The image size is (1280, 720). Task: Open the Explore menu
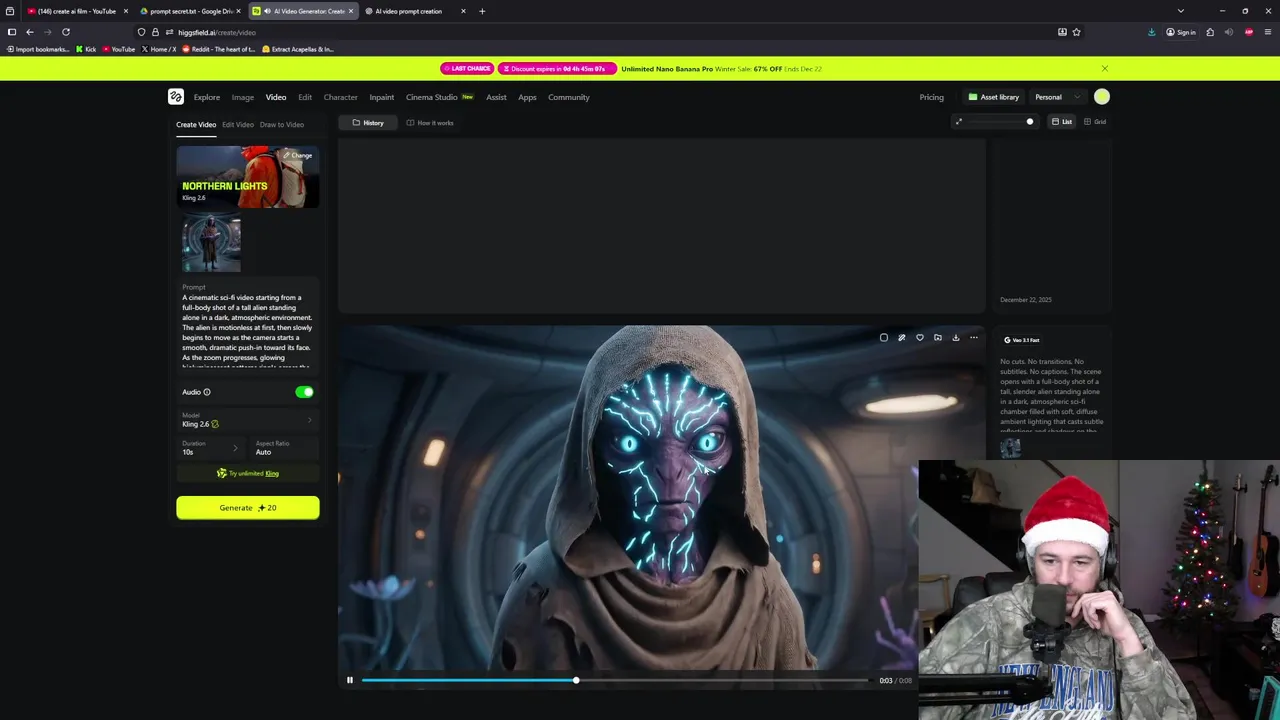207,97
